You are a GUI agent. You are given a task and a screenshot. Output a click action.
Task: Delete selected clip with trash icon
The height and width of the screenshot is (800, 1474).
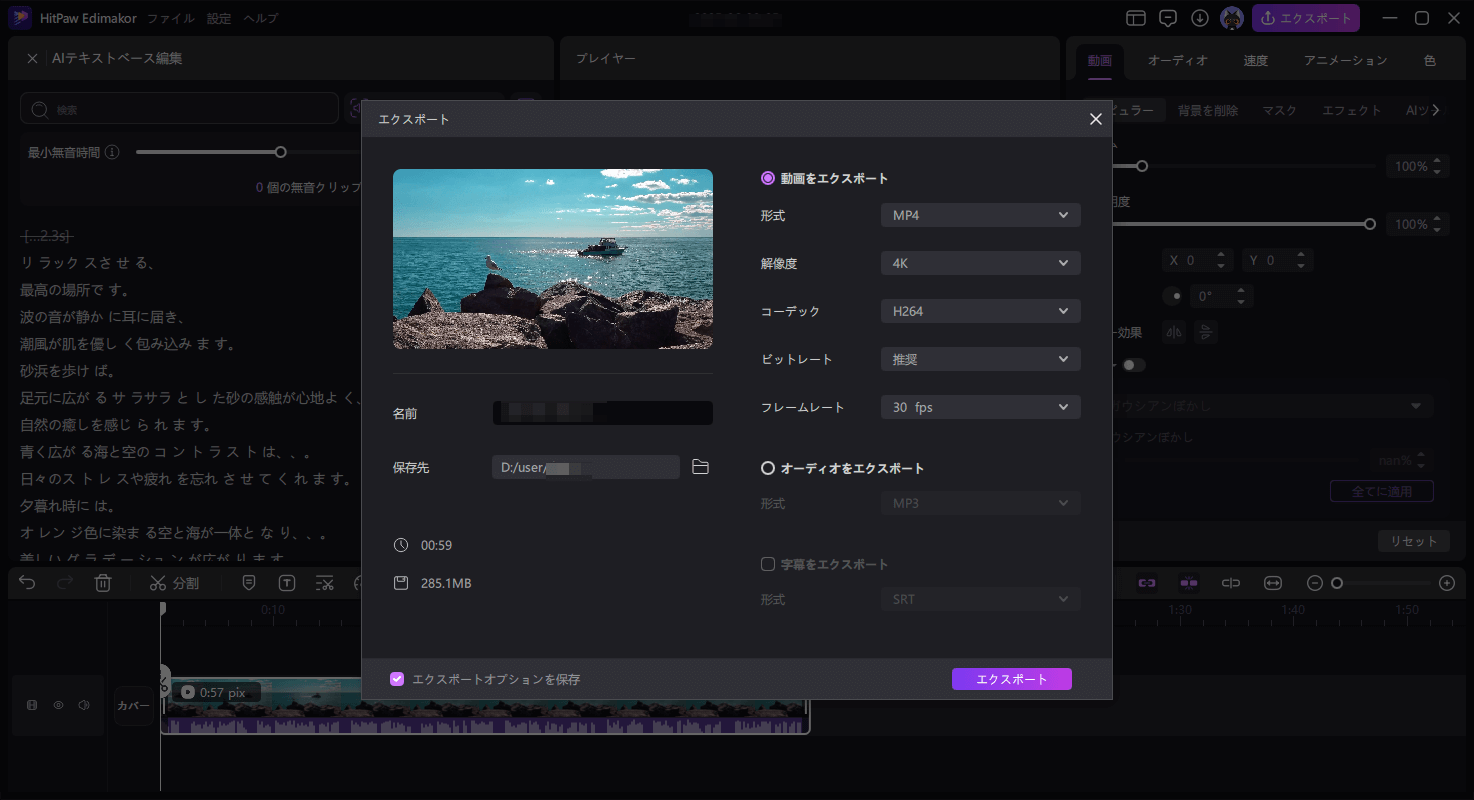pos(103,583)
